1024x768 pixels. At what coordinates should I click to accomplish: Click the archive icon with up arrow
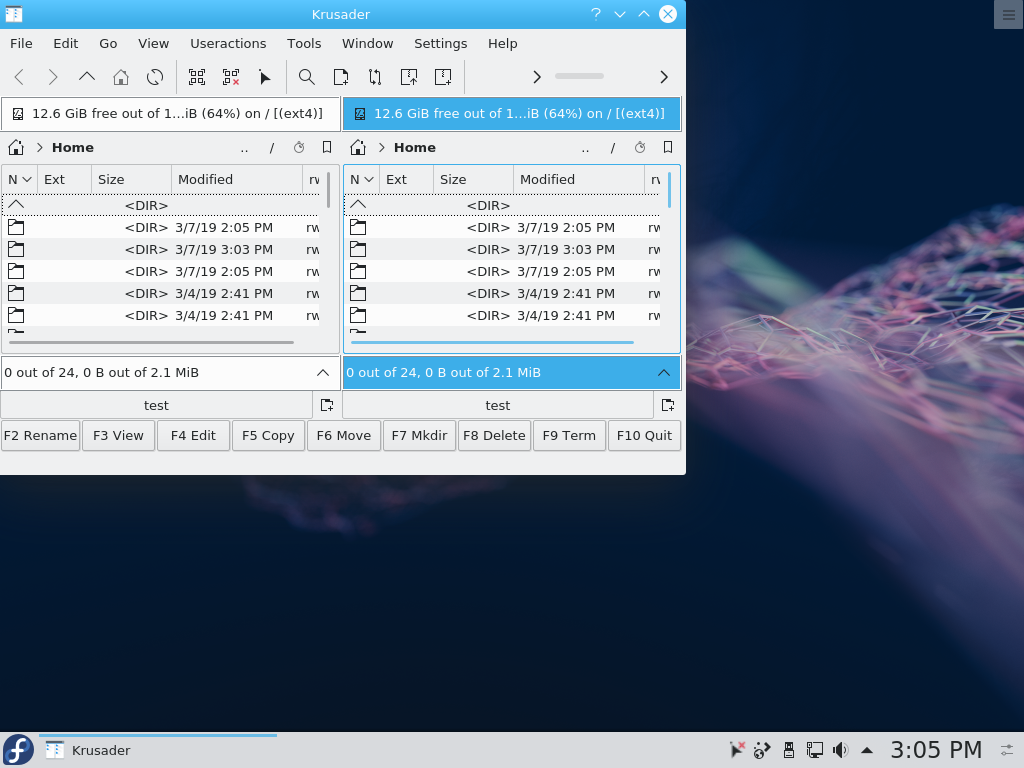tap(409, 77)
